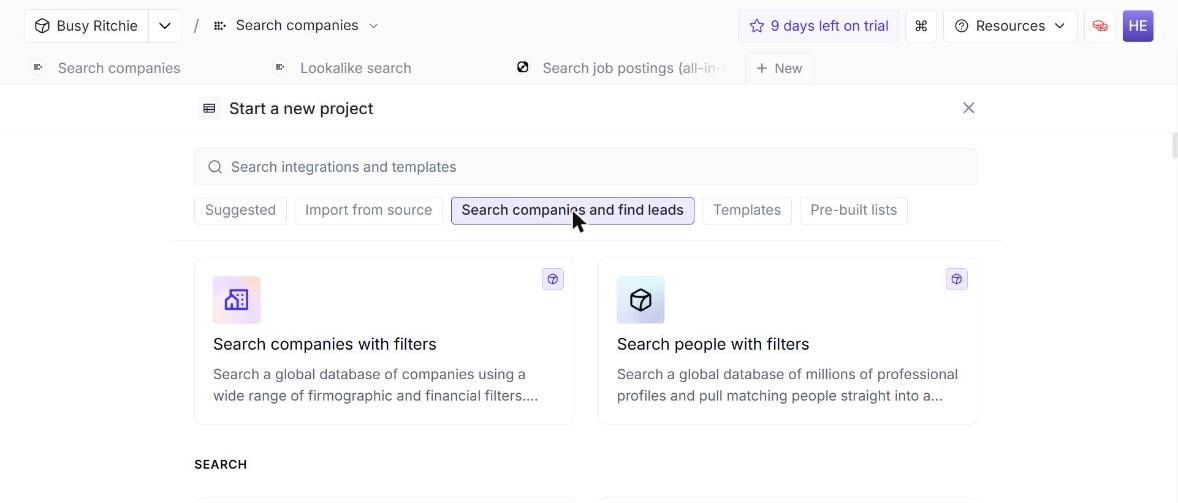Viewport: 1178px width, 503px height.
Task: Click the Resources help circle icon
Action: [962, 26]
